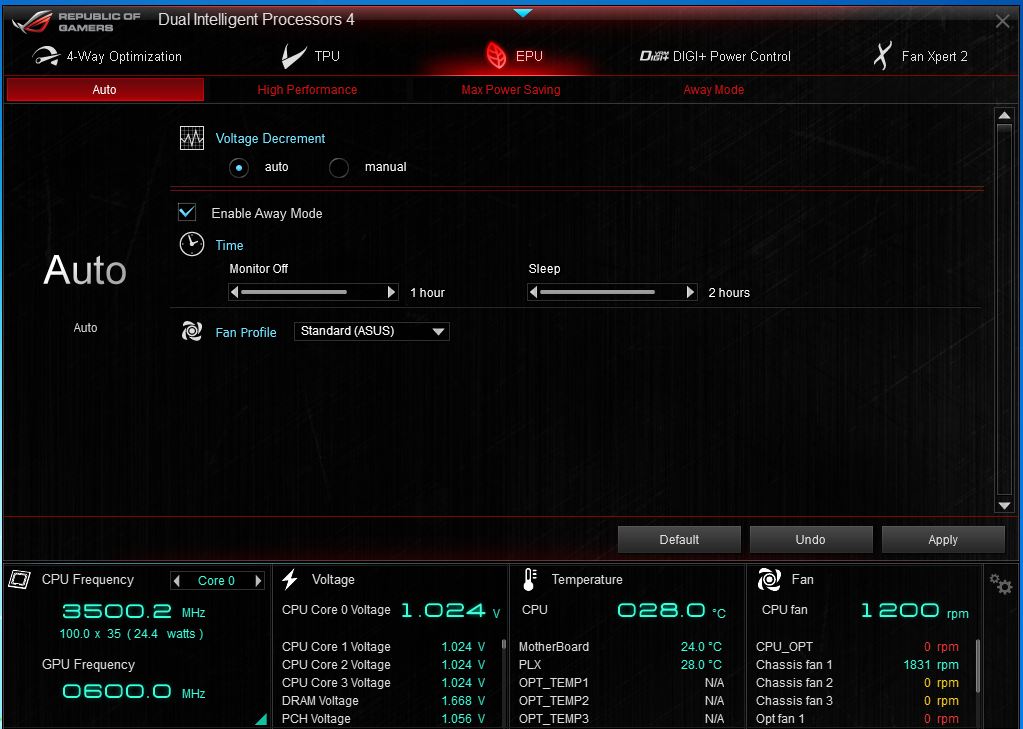1023x729 pixels.
Task: Click the PCH Voltage row
Action: 384,719
